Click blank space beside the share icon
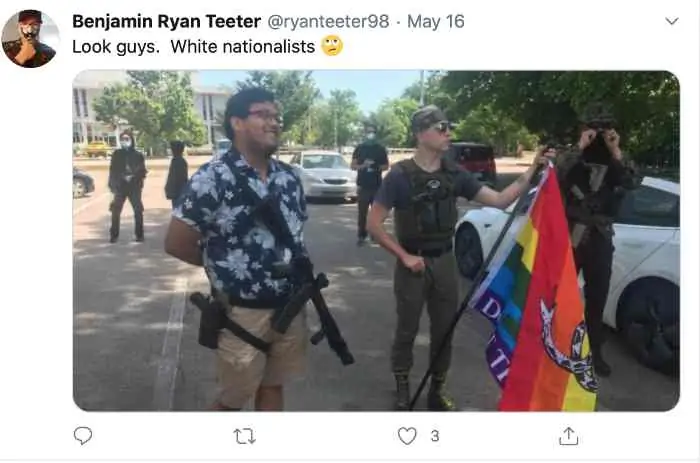This screenshot has height=463, width=700. pyautogui.click(x=634, y=436)
